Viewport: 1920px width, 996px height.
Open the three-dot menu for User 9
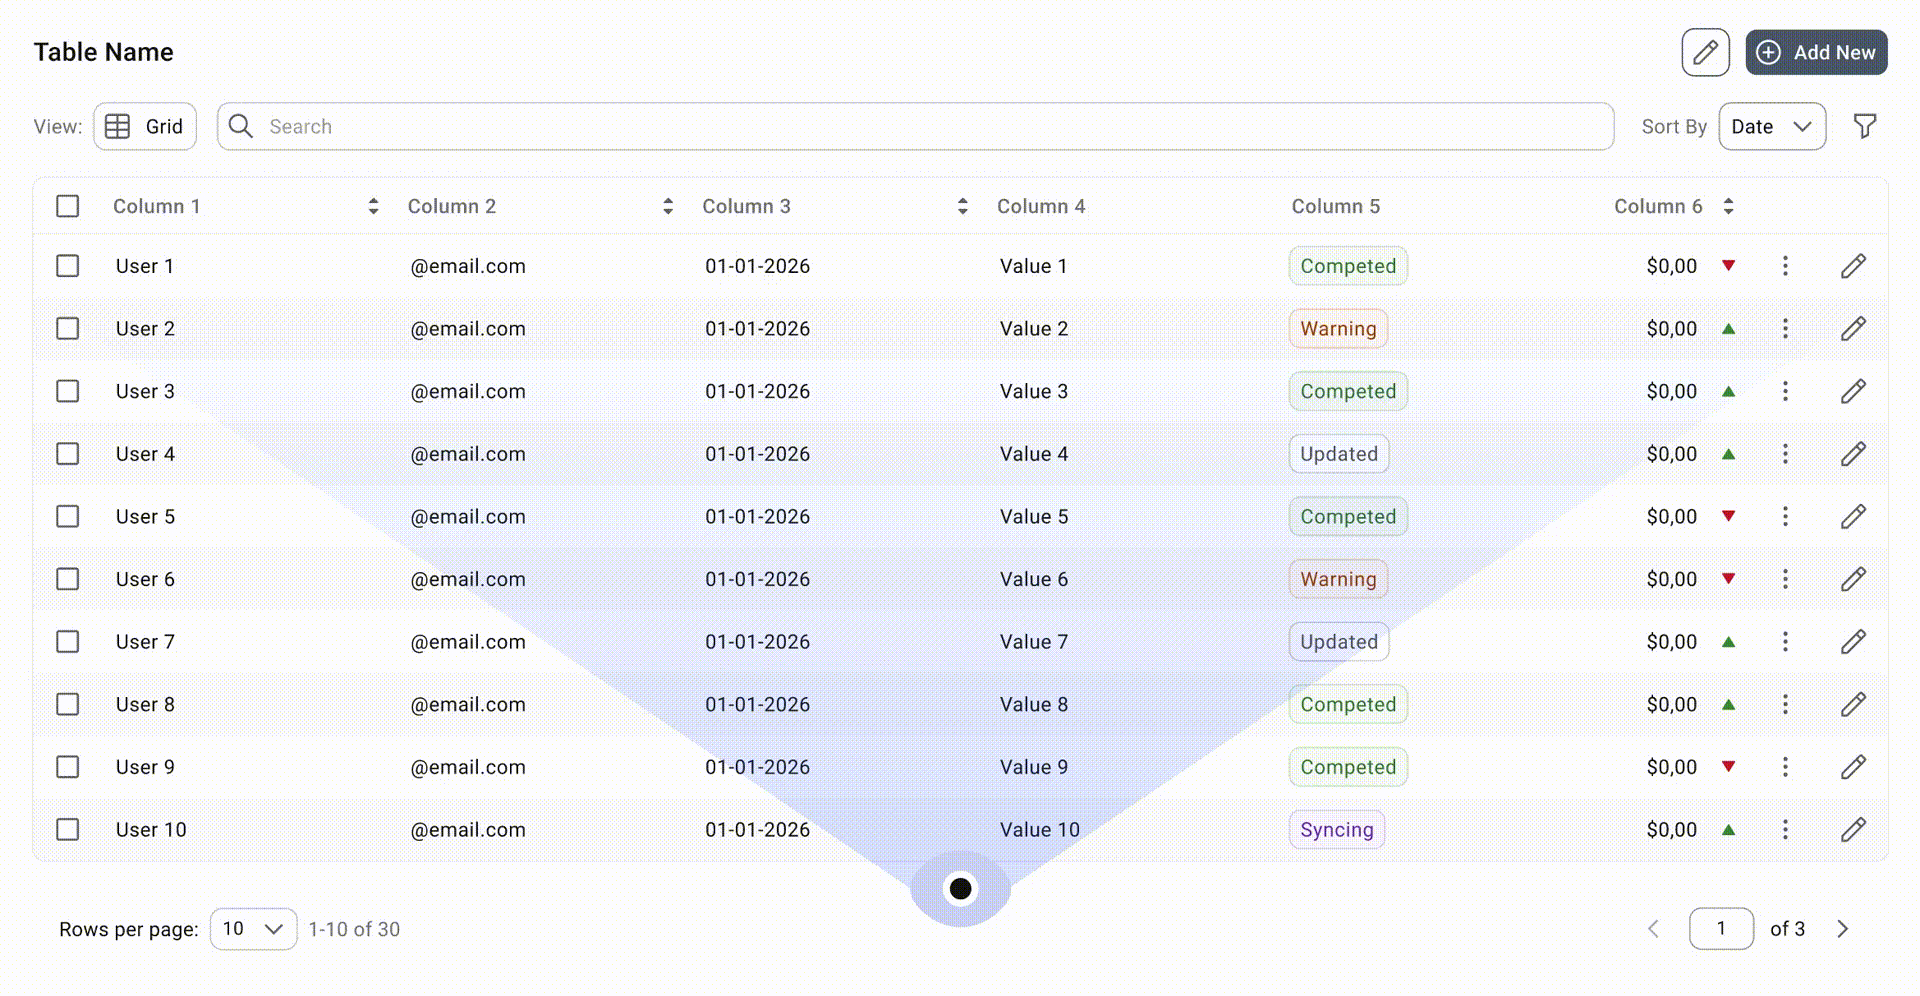point(1785,767)
